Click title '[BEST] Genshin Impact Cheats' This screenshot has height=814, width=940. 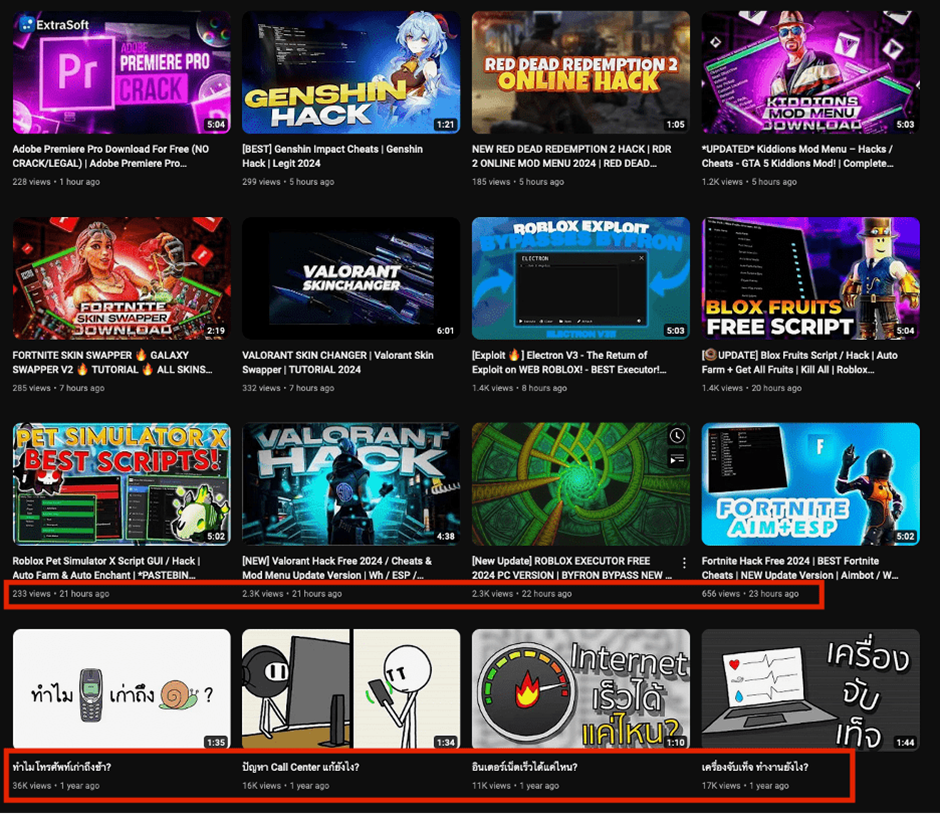pos(332,156)
